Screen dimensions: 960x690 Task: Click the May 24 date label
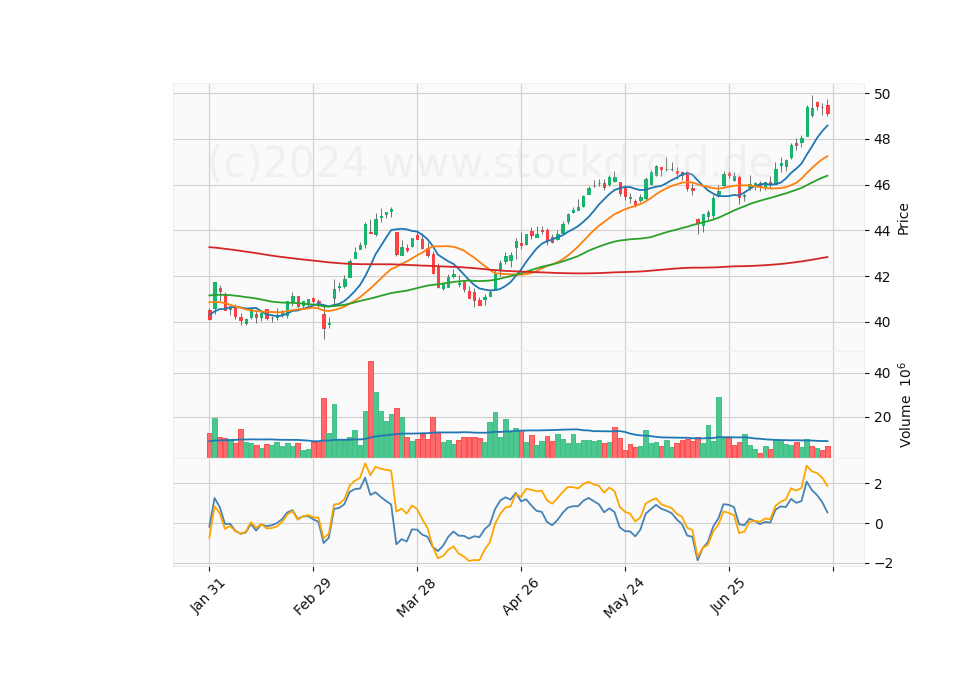point(623,598)
